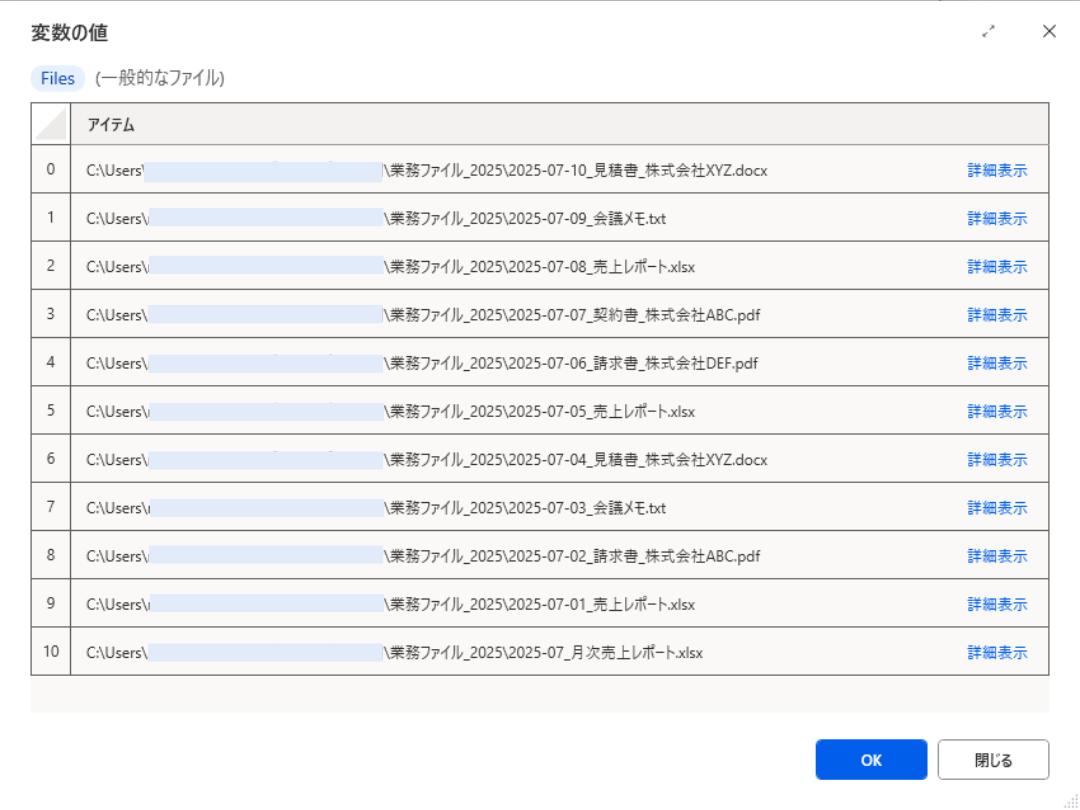Click file path 2025-07-02_請求書_株式会社ABC.pdf
The image size is (1080, 810).
pos(424,556)
